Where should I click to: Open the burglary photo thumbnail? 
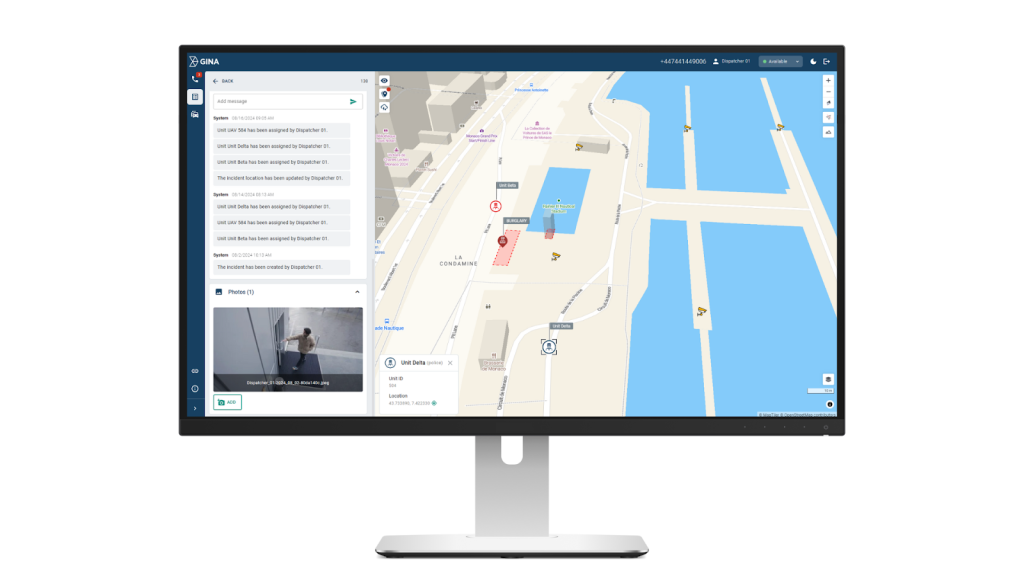point(288,348)
